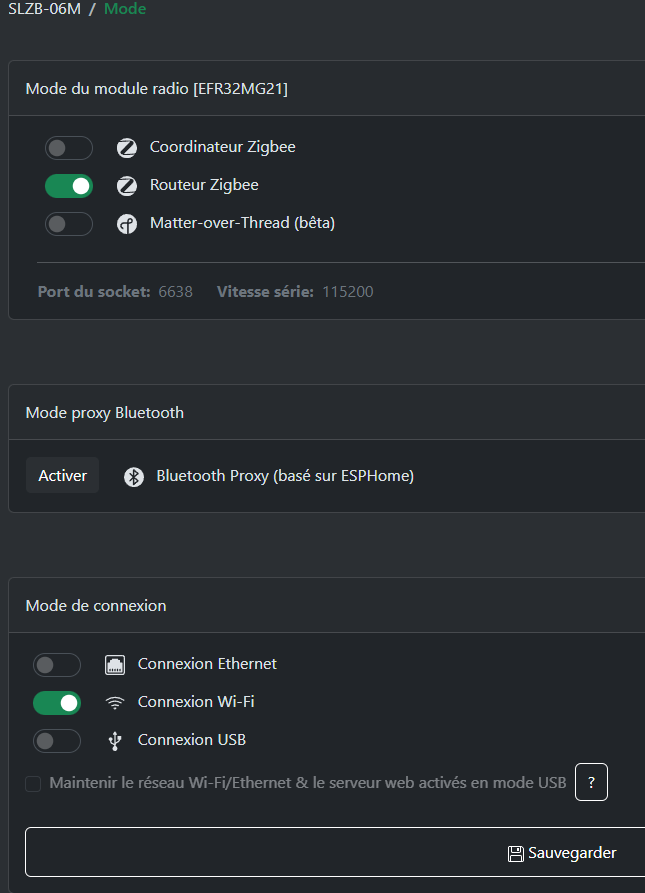Click the Thread icon next to Matter-over-Thread
645x893 pixels.
[x=127, y=224]
